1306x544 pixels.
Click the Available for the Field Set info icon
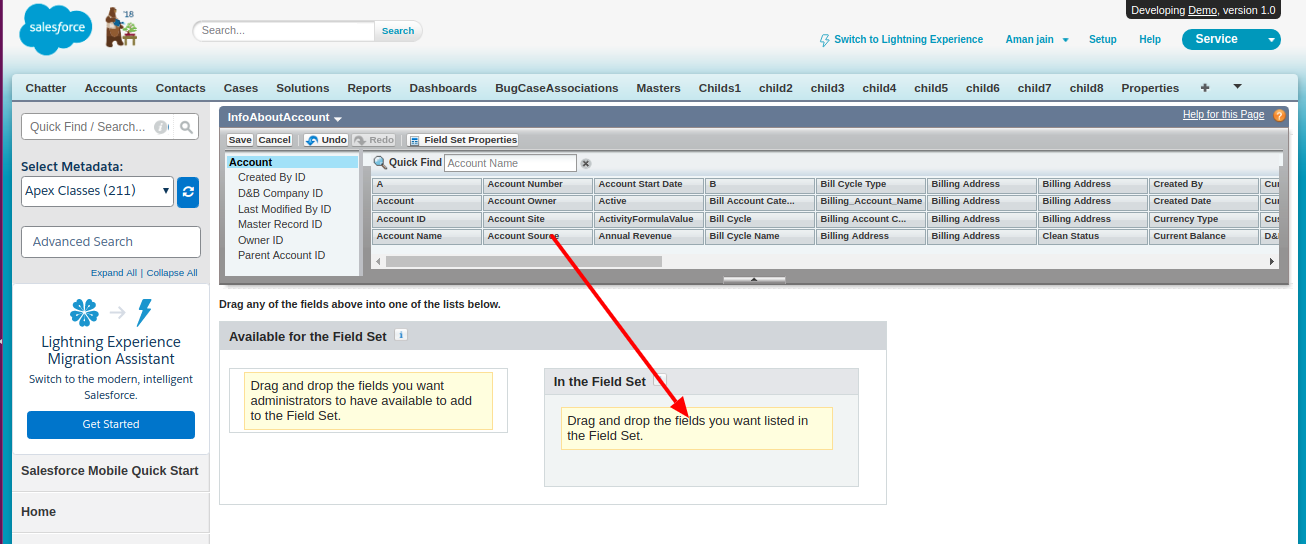[401, 336]
